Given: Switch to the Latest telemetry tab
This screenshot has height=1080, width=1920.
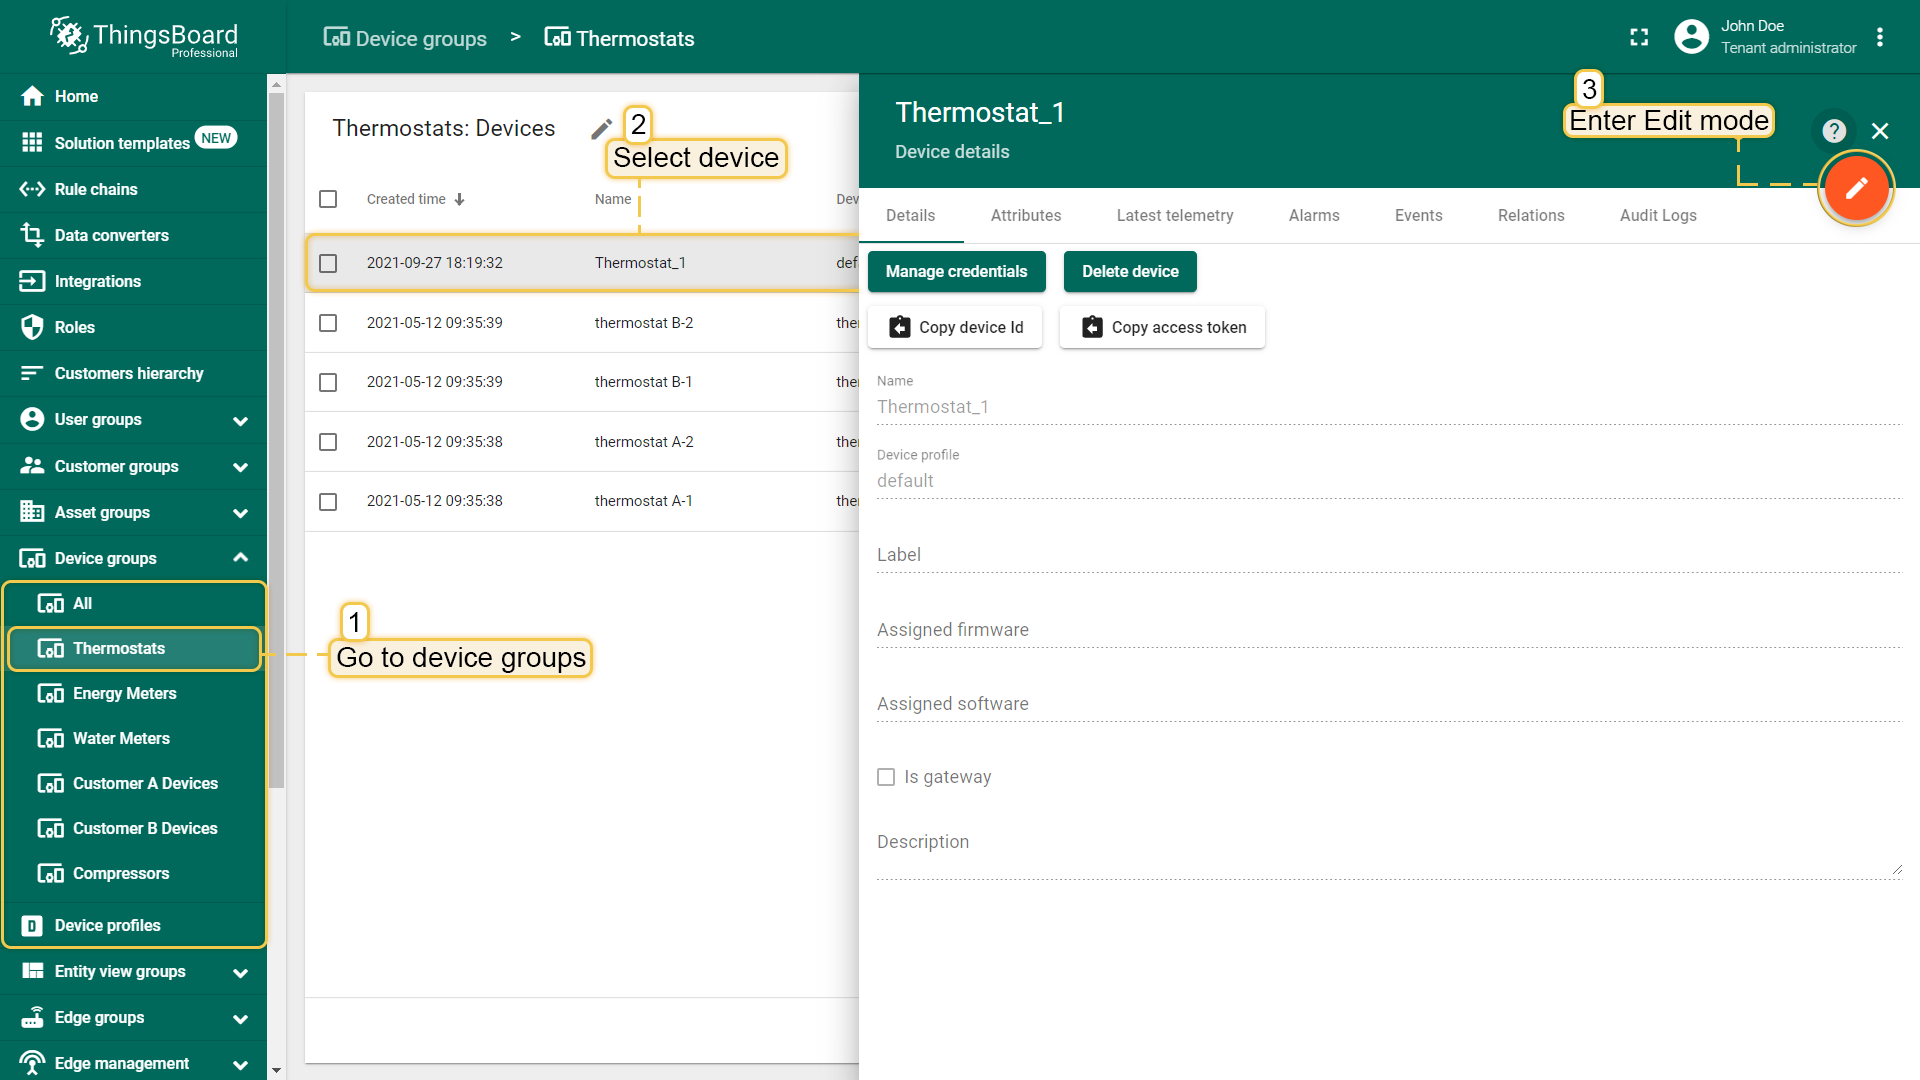Looking at the screenshot, I should click(1174, 215).
